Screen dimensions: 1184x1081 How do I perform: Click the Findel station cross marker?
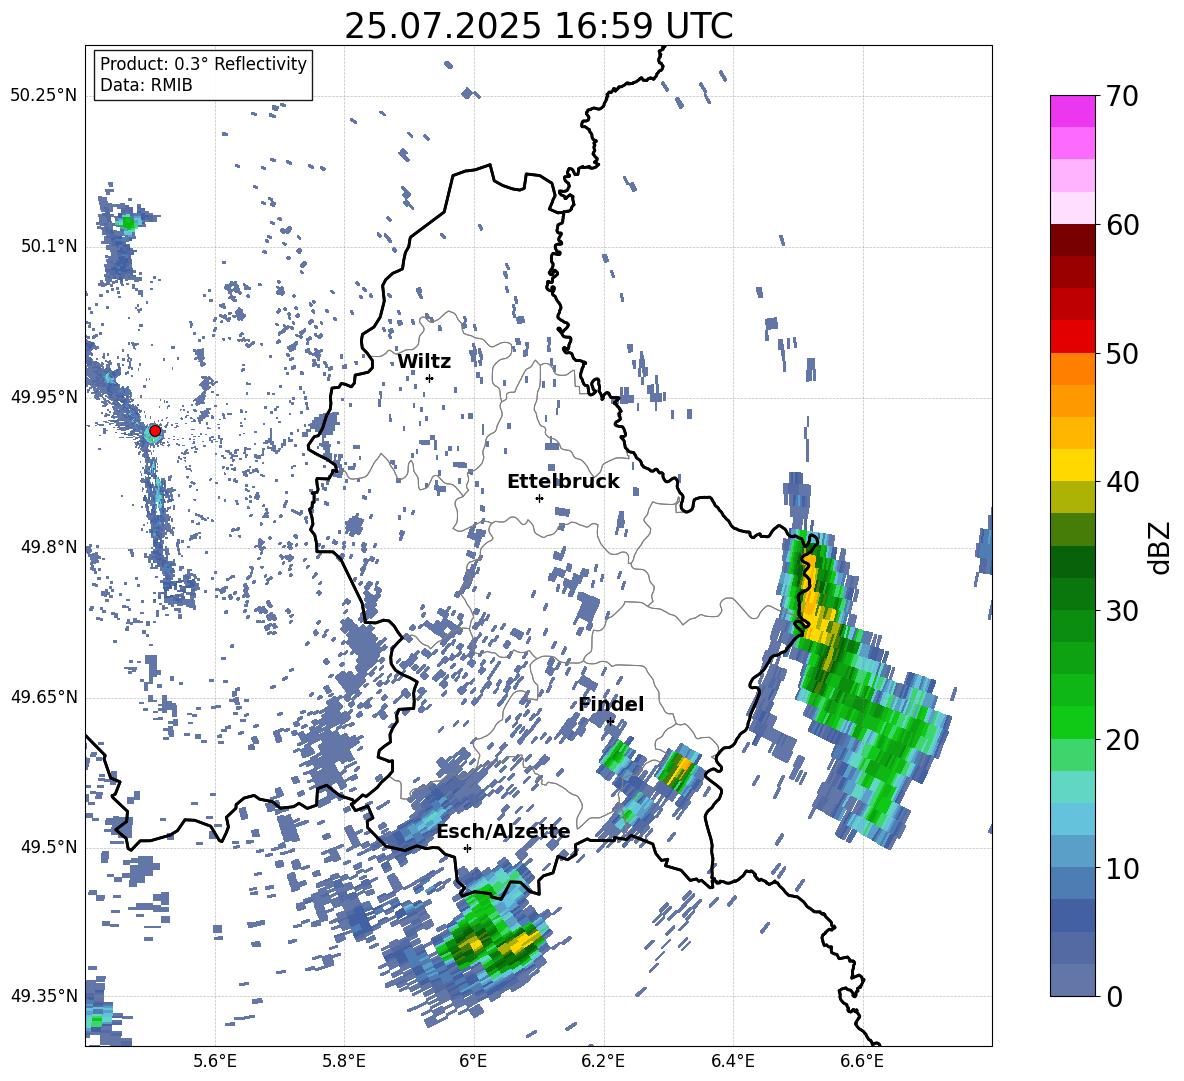610,722
